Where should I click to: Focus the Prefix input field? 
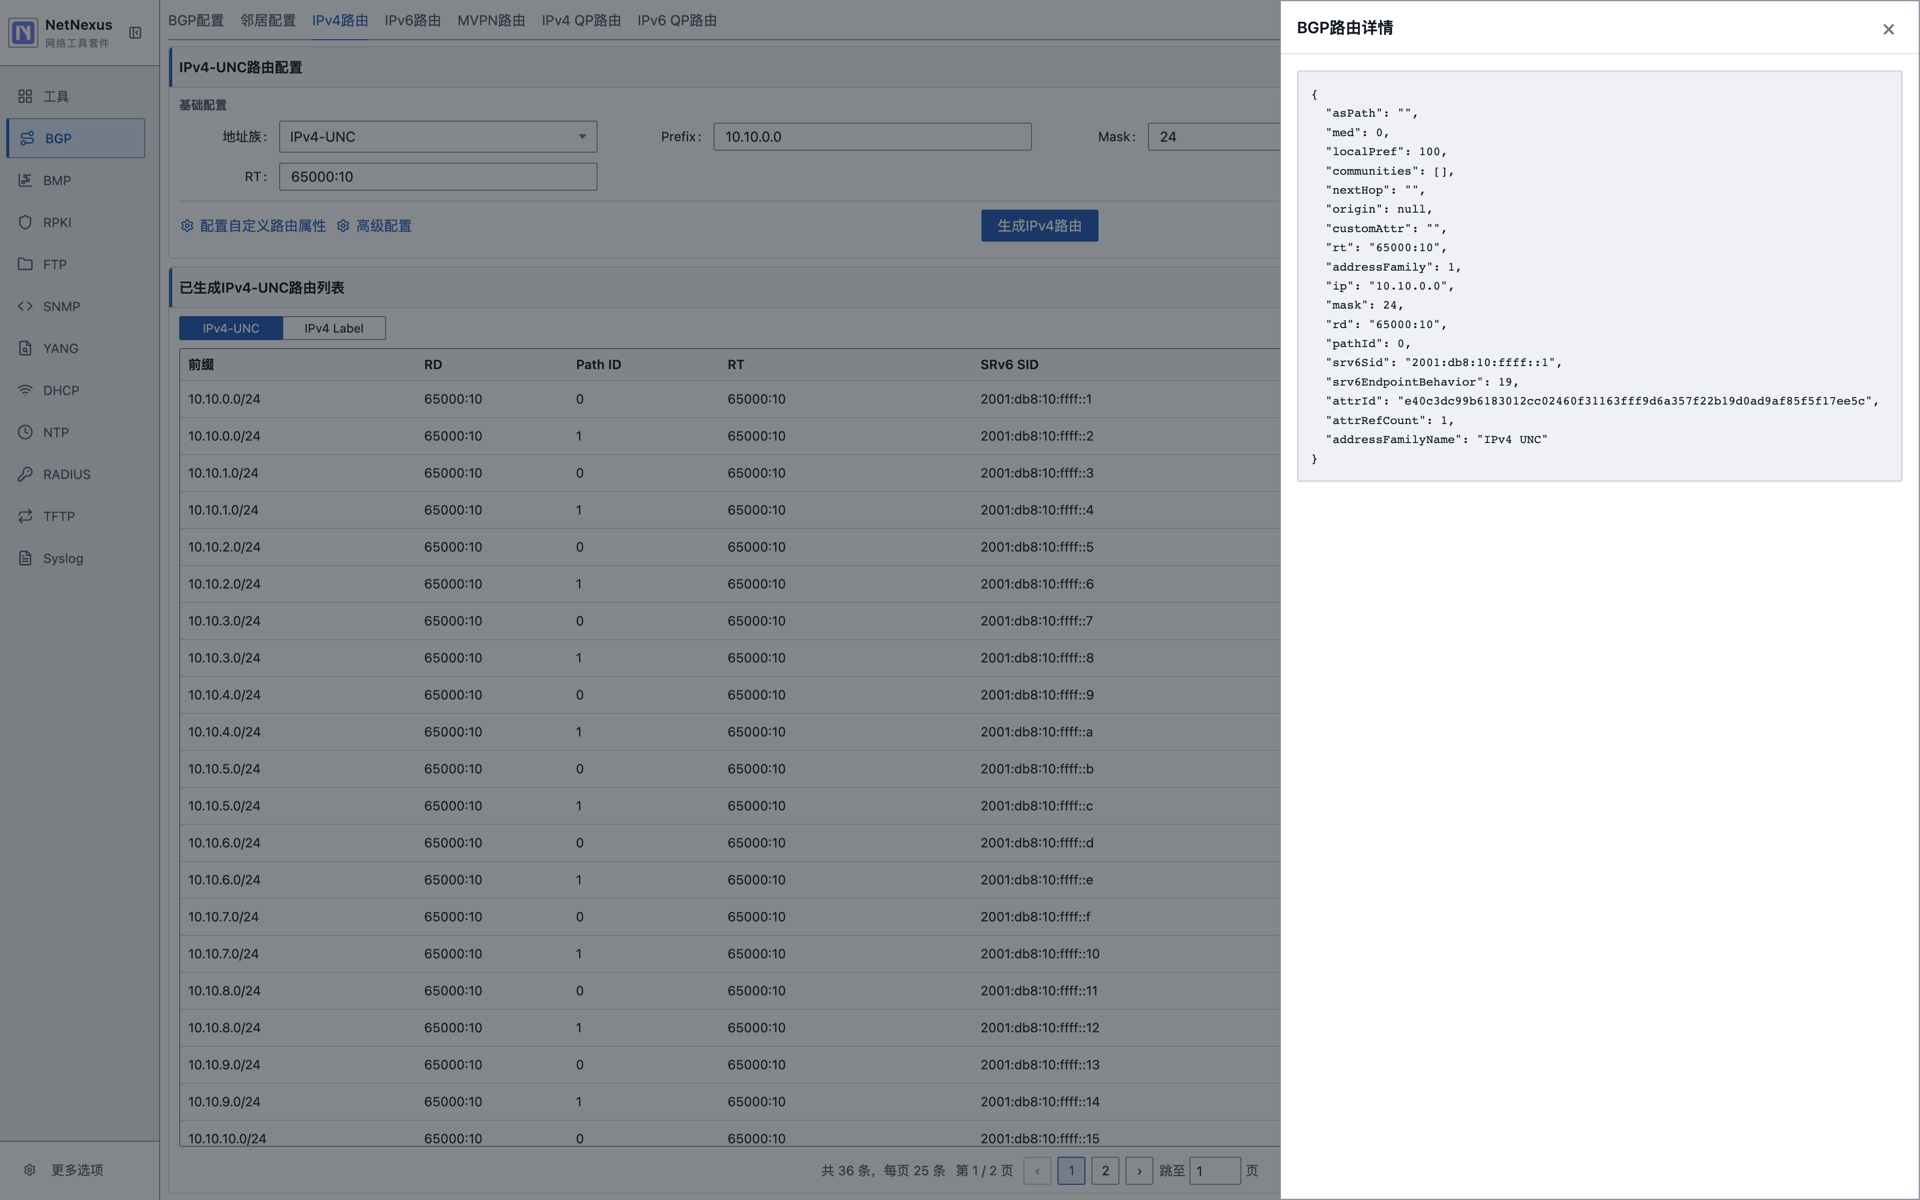point(872,137)
